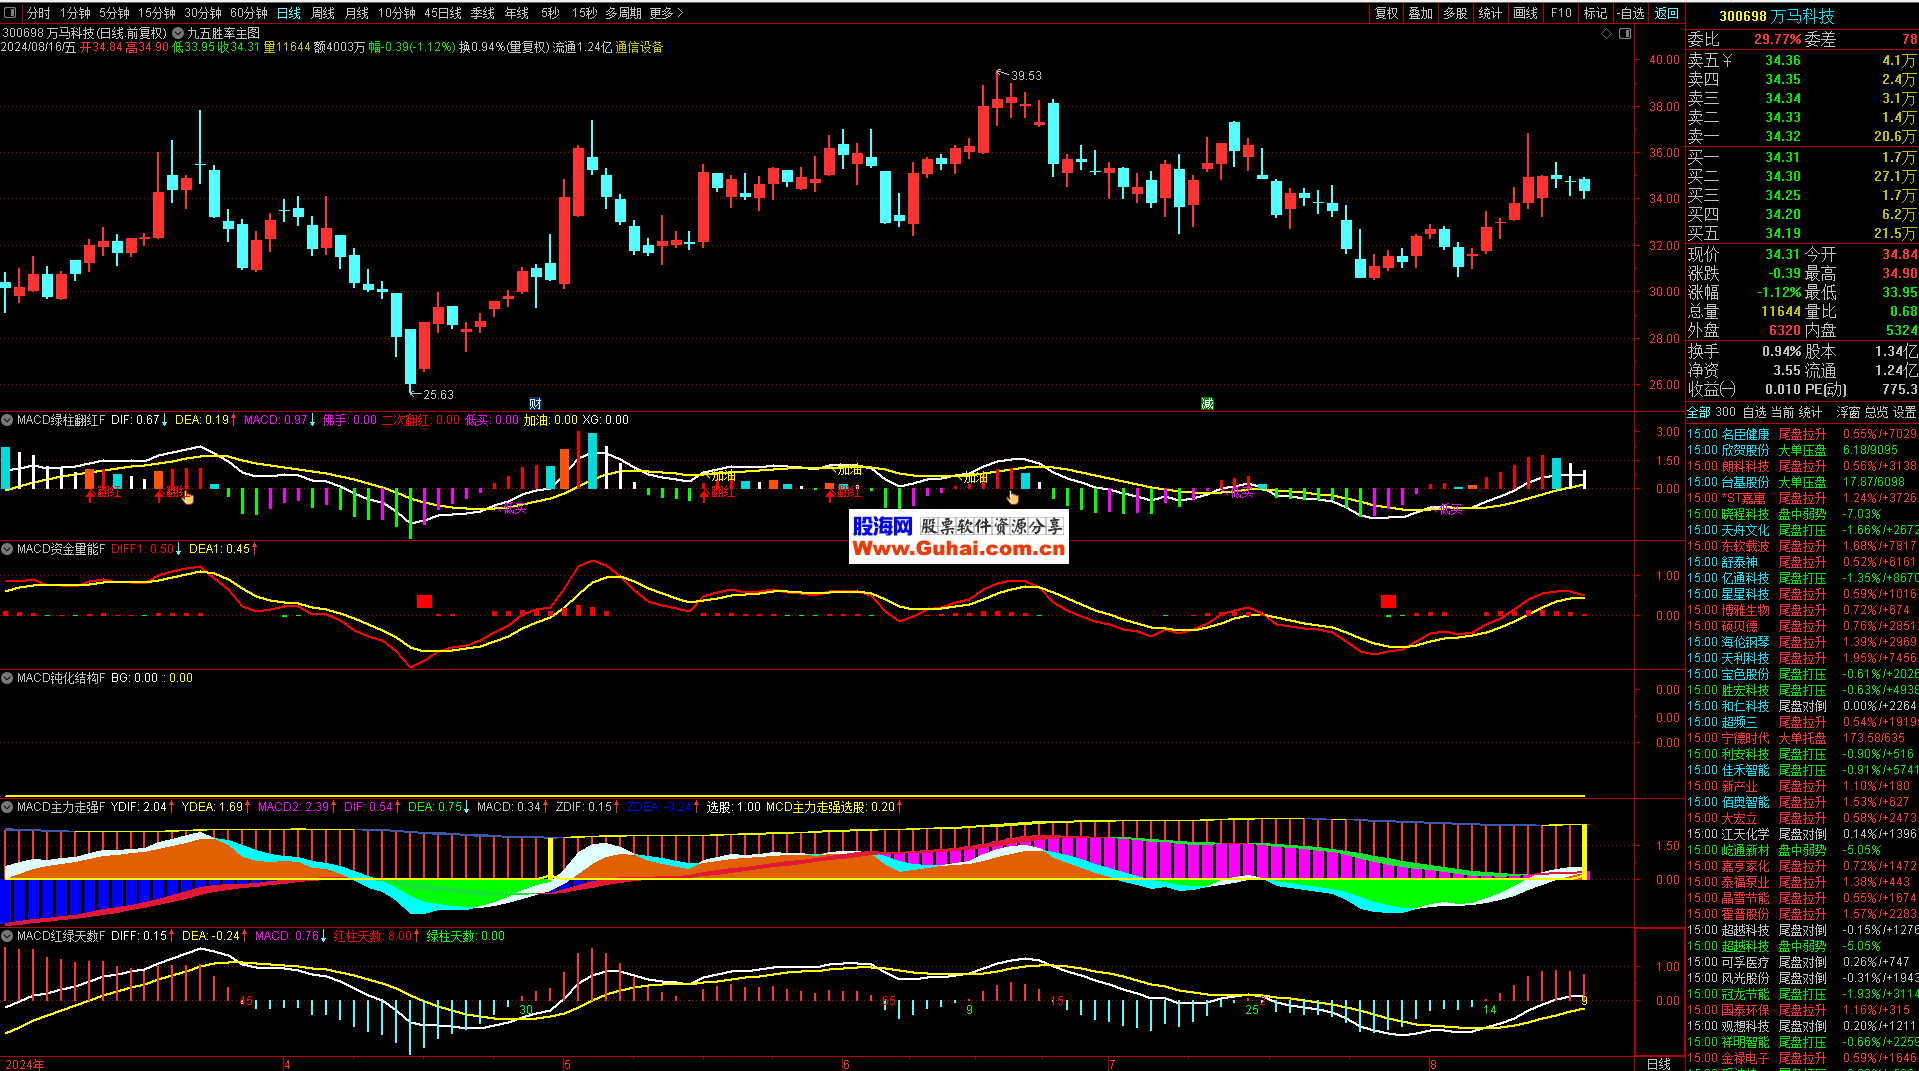
Task: Open the dropdown arrow before 九五胜率主图
Action: (x=178, y=34)
